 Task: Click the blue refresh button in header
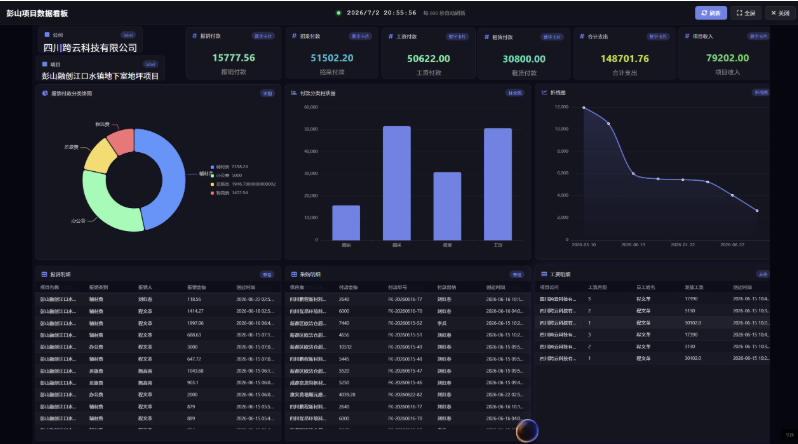click(710, 13)
